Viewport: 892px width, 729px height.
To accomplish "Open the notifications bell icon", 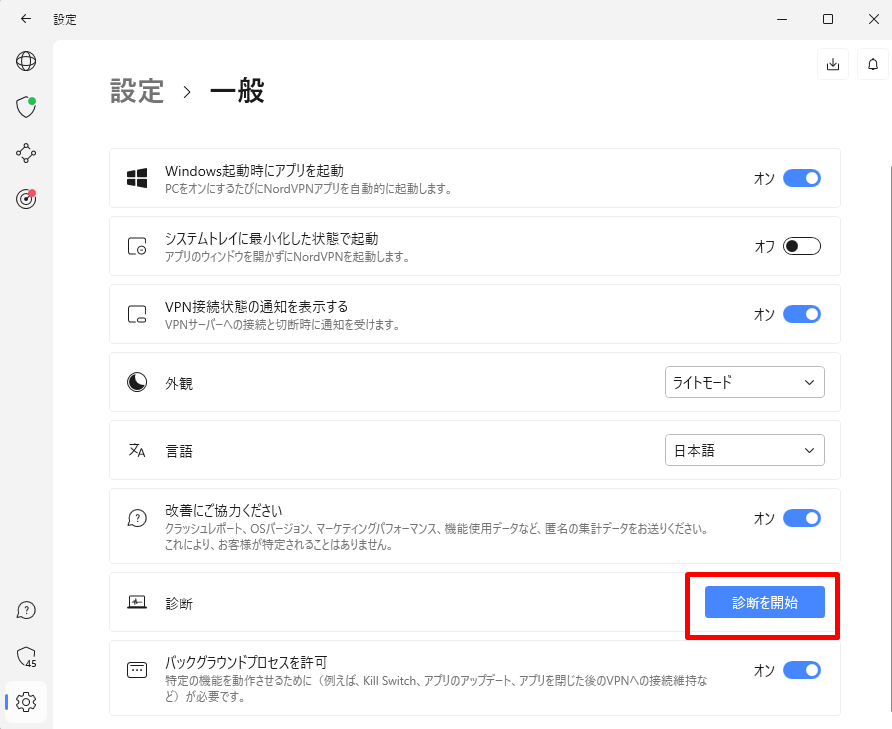I will tap(873, 64).
